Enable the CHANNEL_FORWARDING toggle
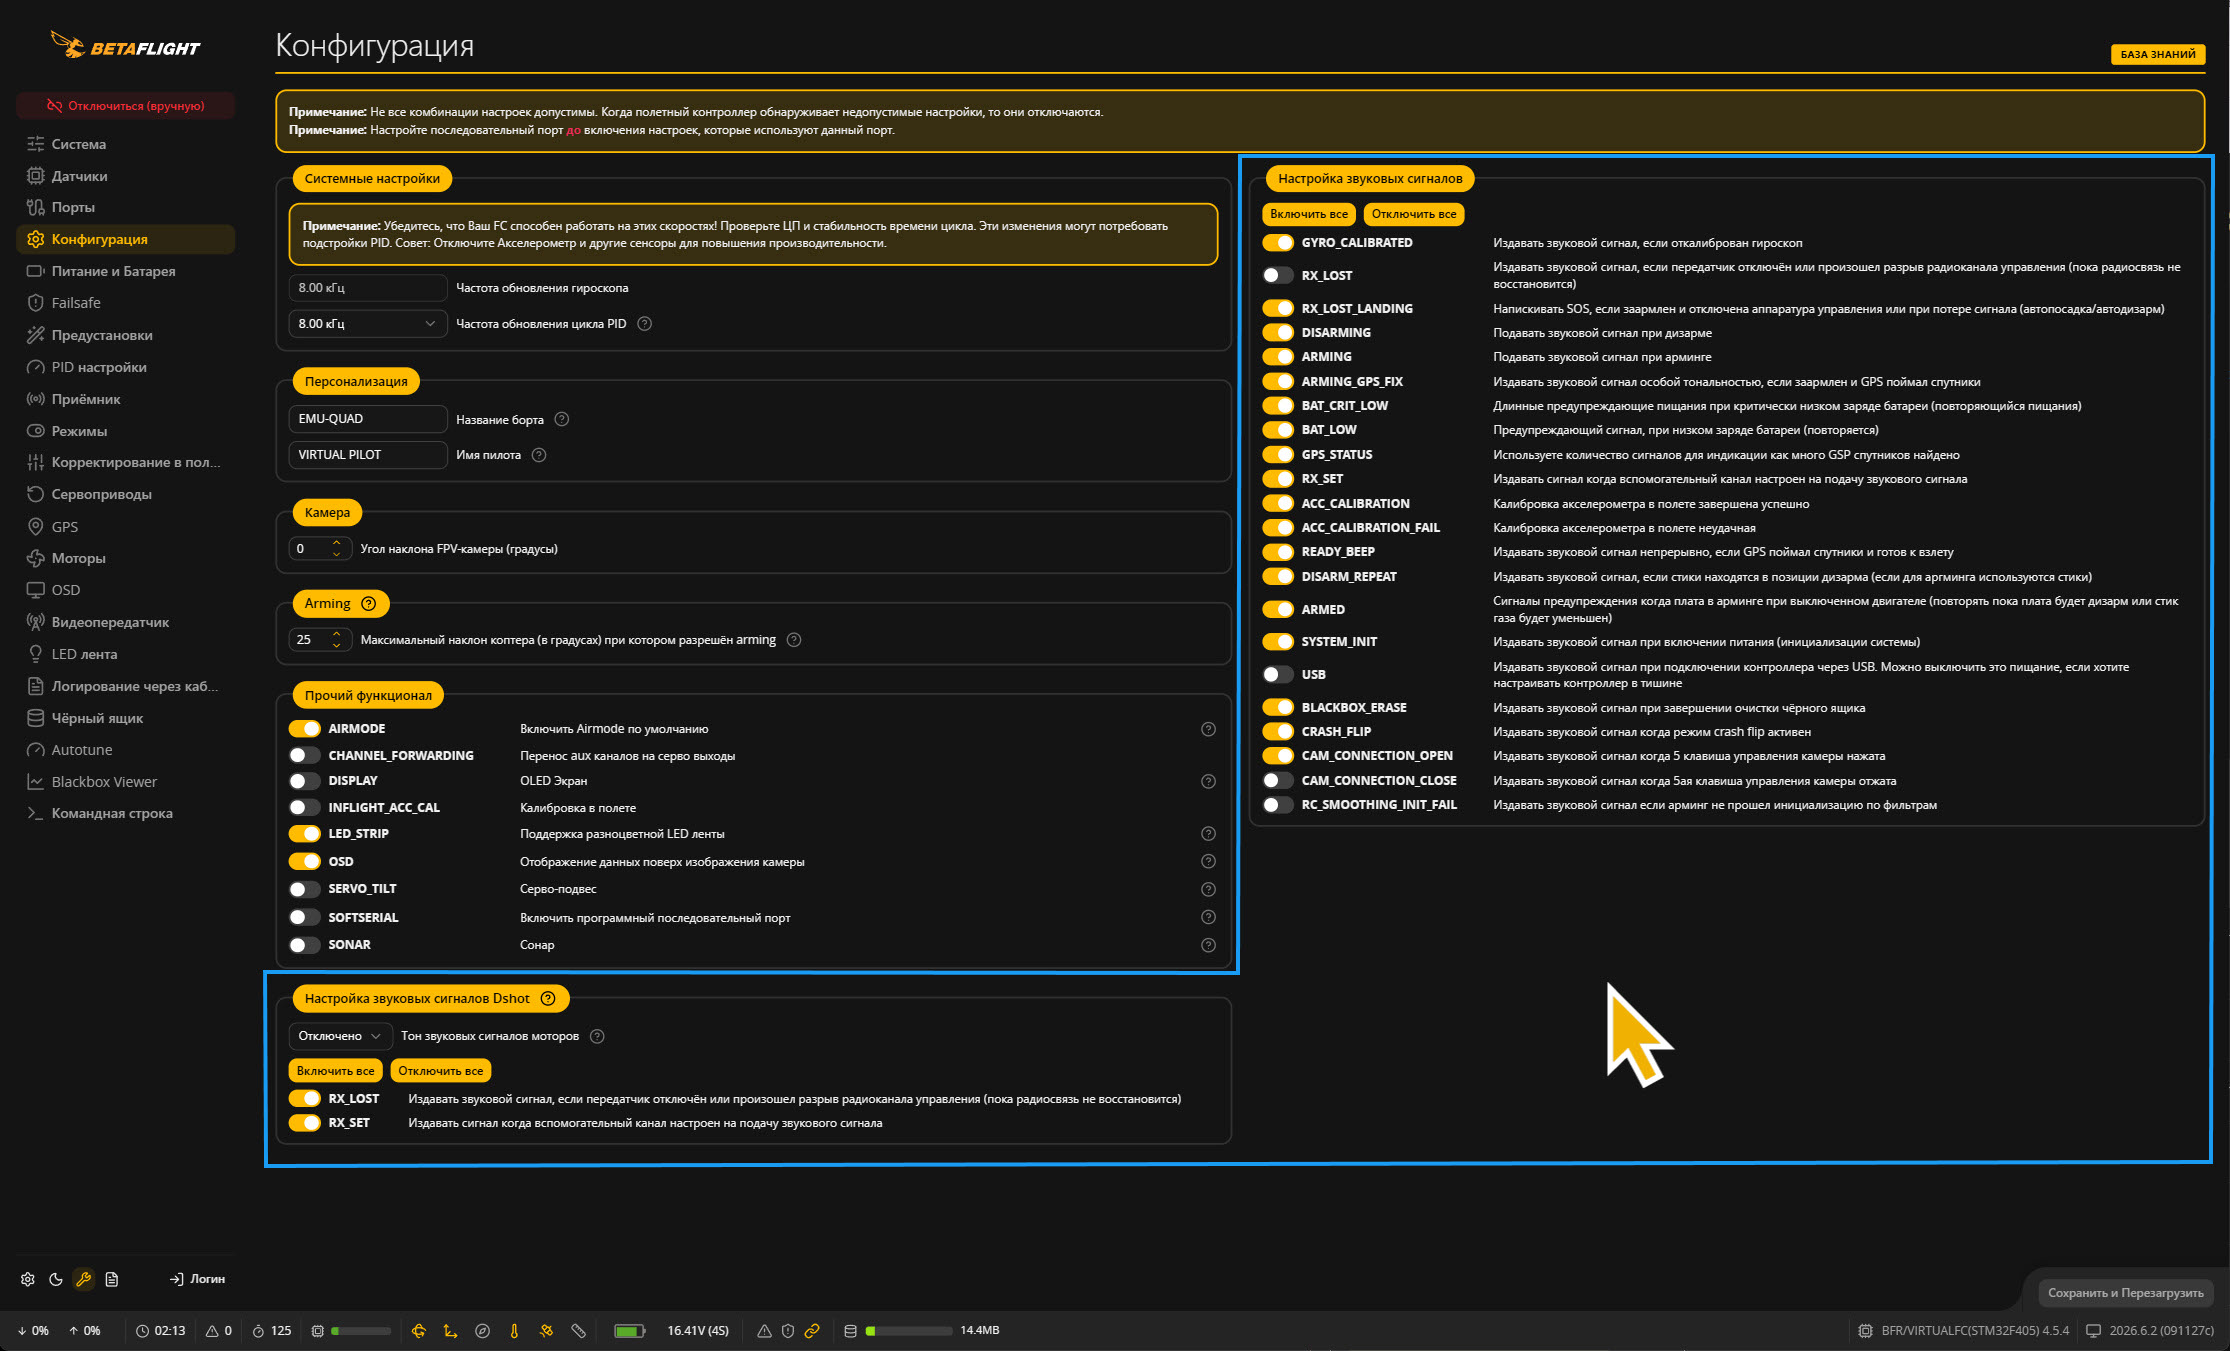 [x=305, y=756]
